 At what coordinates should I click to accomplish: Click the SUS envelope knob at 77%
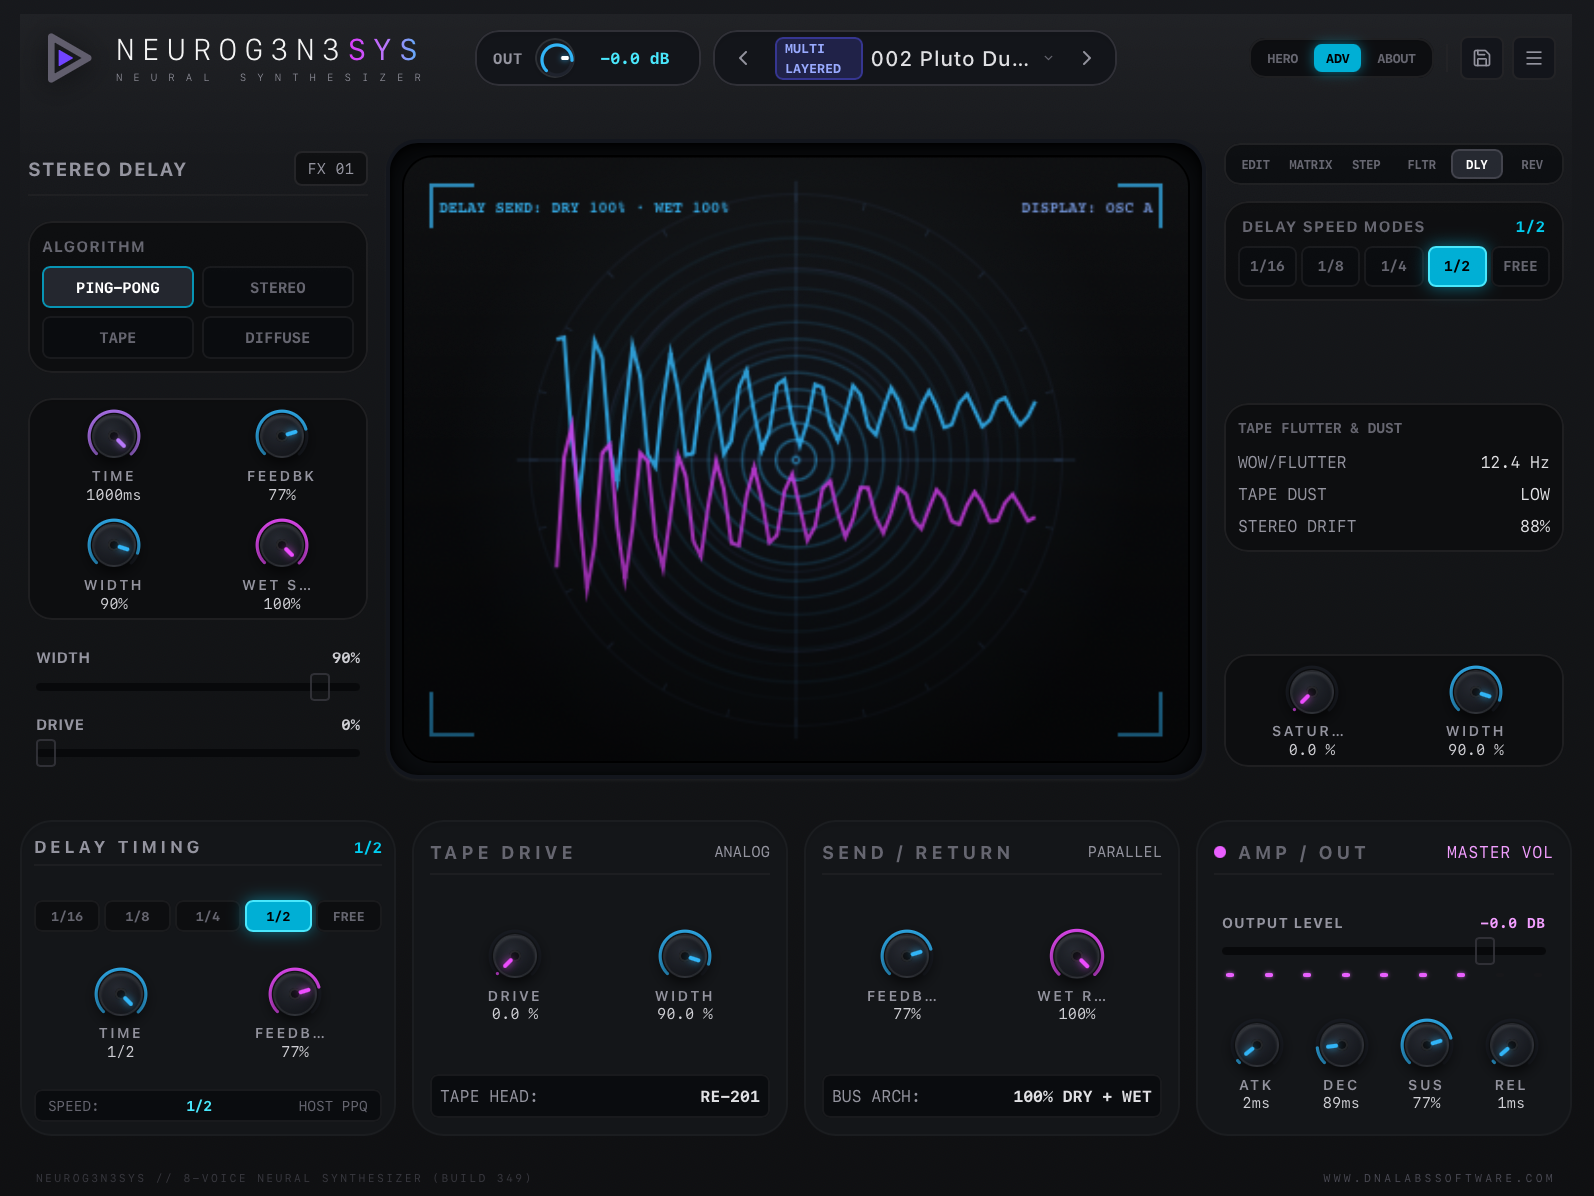[x=1426, y=1045]
